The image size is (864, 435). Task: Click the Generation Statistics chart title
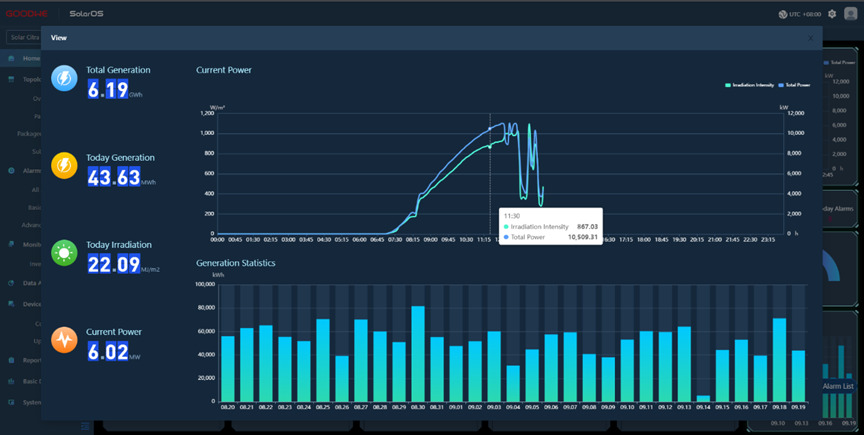[x=236, y=263]
